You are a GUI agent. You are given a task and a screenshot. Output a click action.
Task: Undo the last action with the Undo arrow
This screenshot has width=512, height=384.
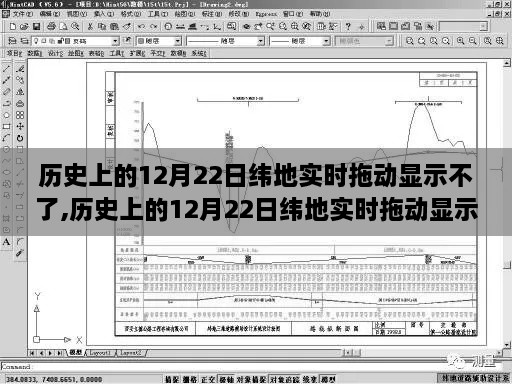tap(141, 26)
